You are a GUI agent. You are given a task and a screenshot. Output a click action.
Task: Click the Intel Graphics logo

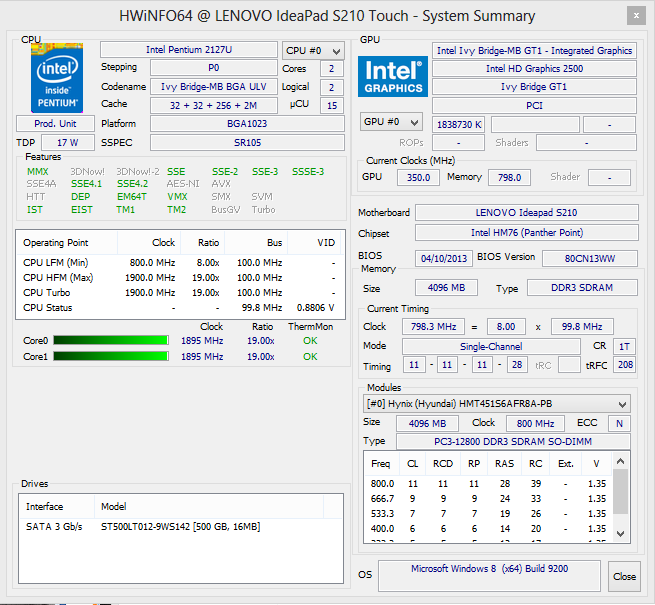tap(393, 76)
